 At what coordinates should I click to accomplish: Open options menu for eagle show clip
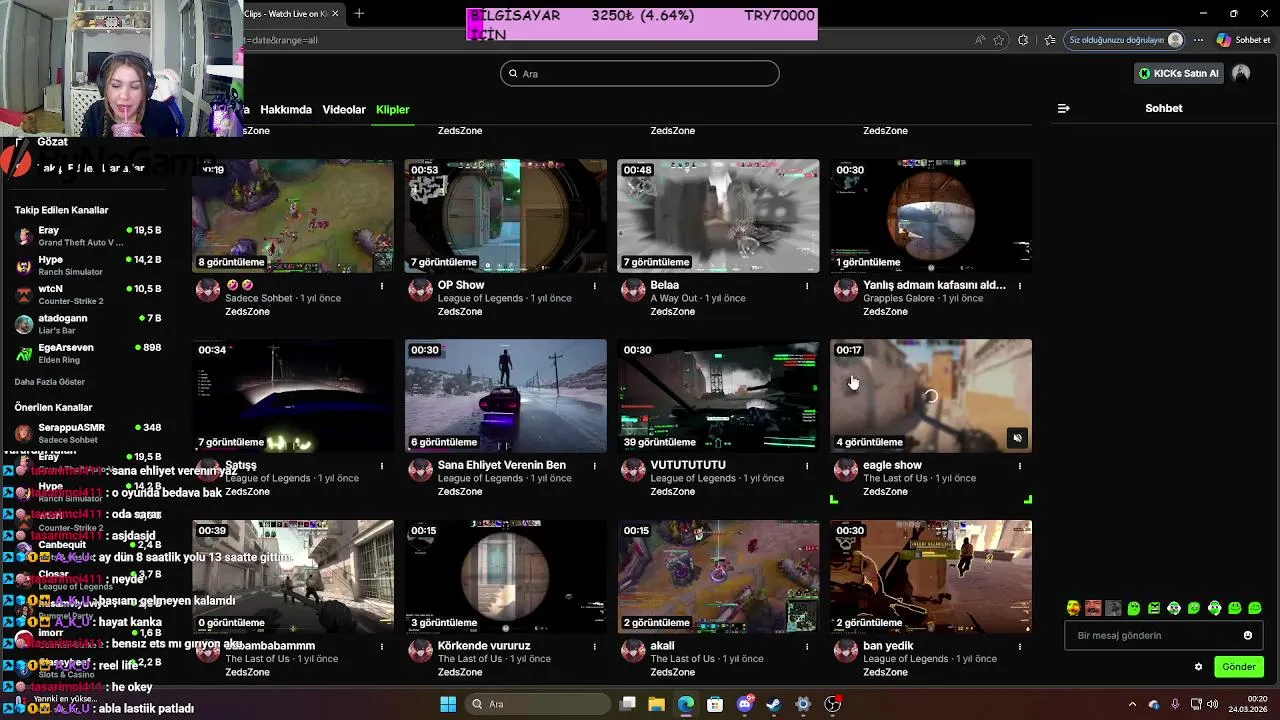pyautogui.click(x=1019, y=466)
